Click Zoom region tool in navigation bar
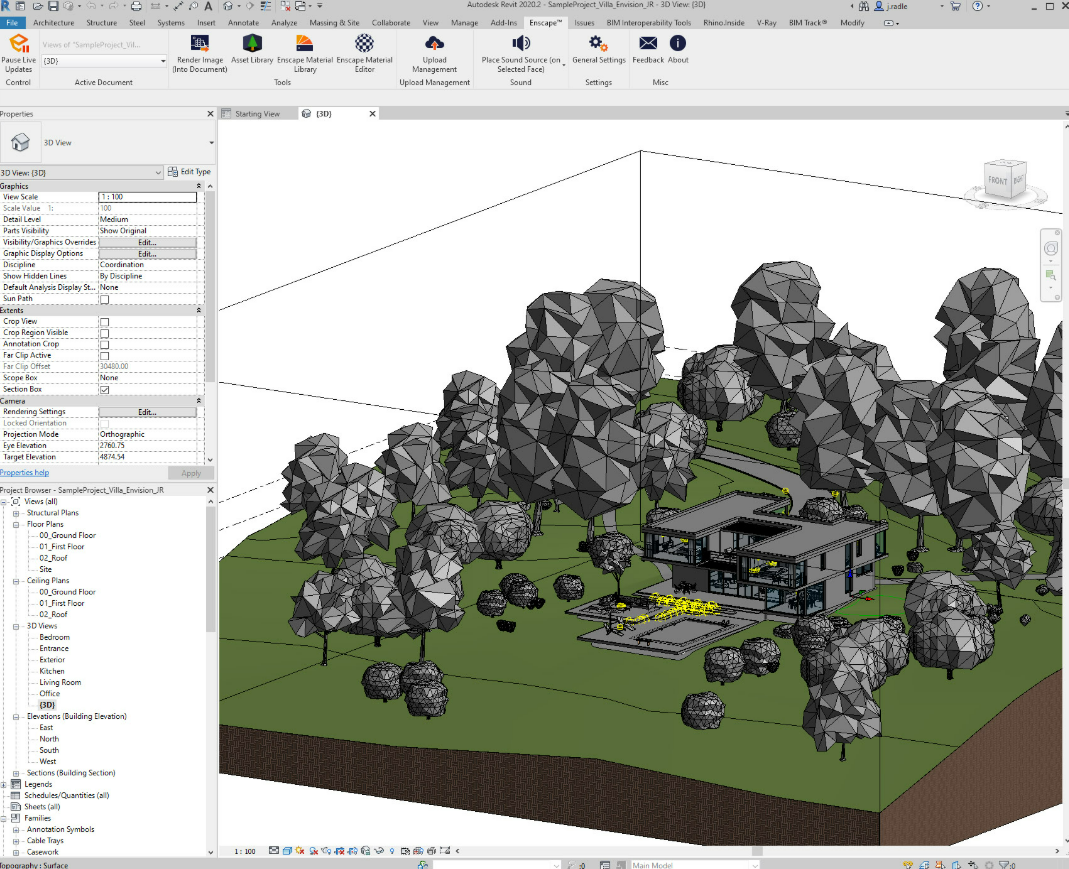This screenshot has width=1069, height=869. coord(1051,275)
